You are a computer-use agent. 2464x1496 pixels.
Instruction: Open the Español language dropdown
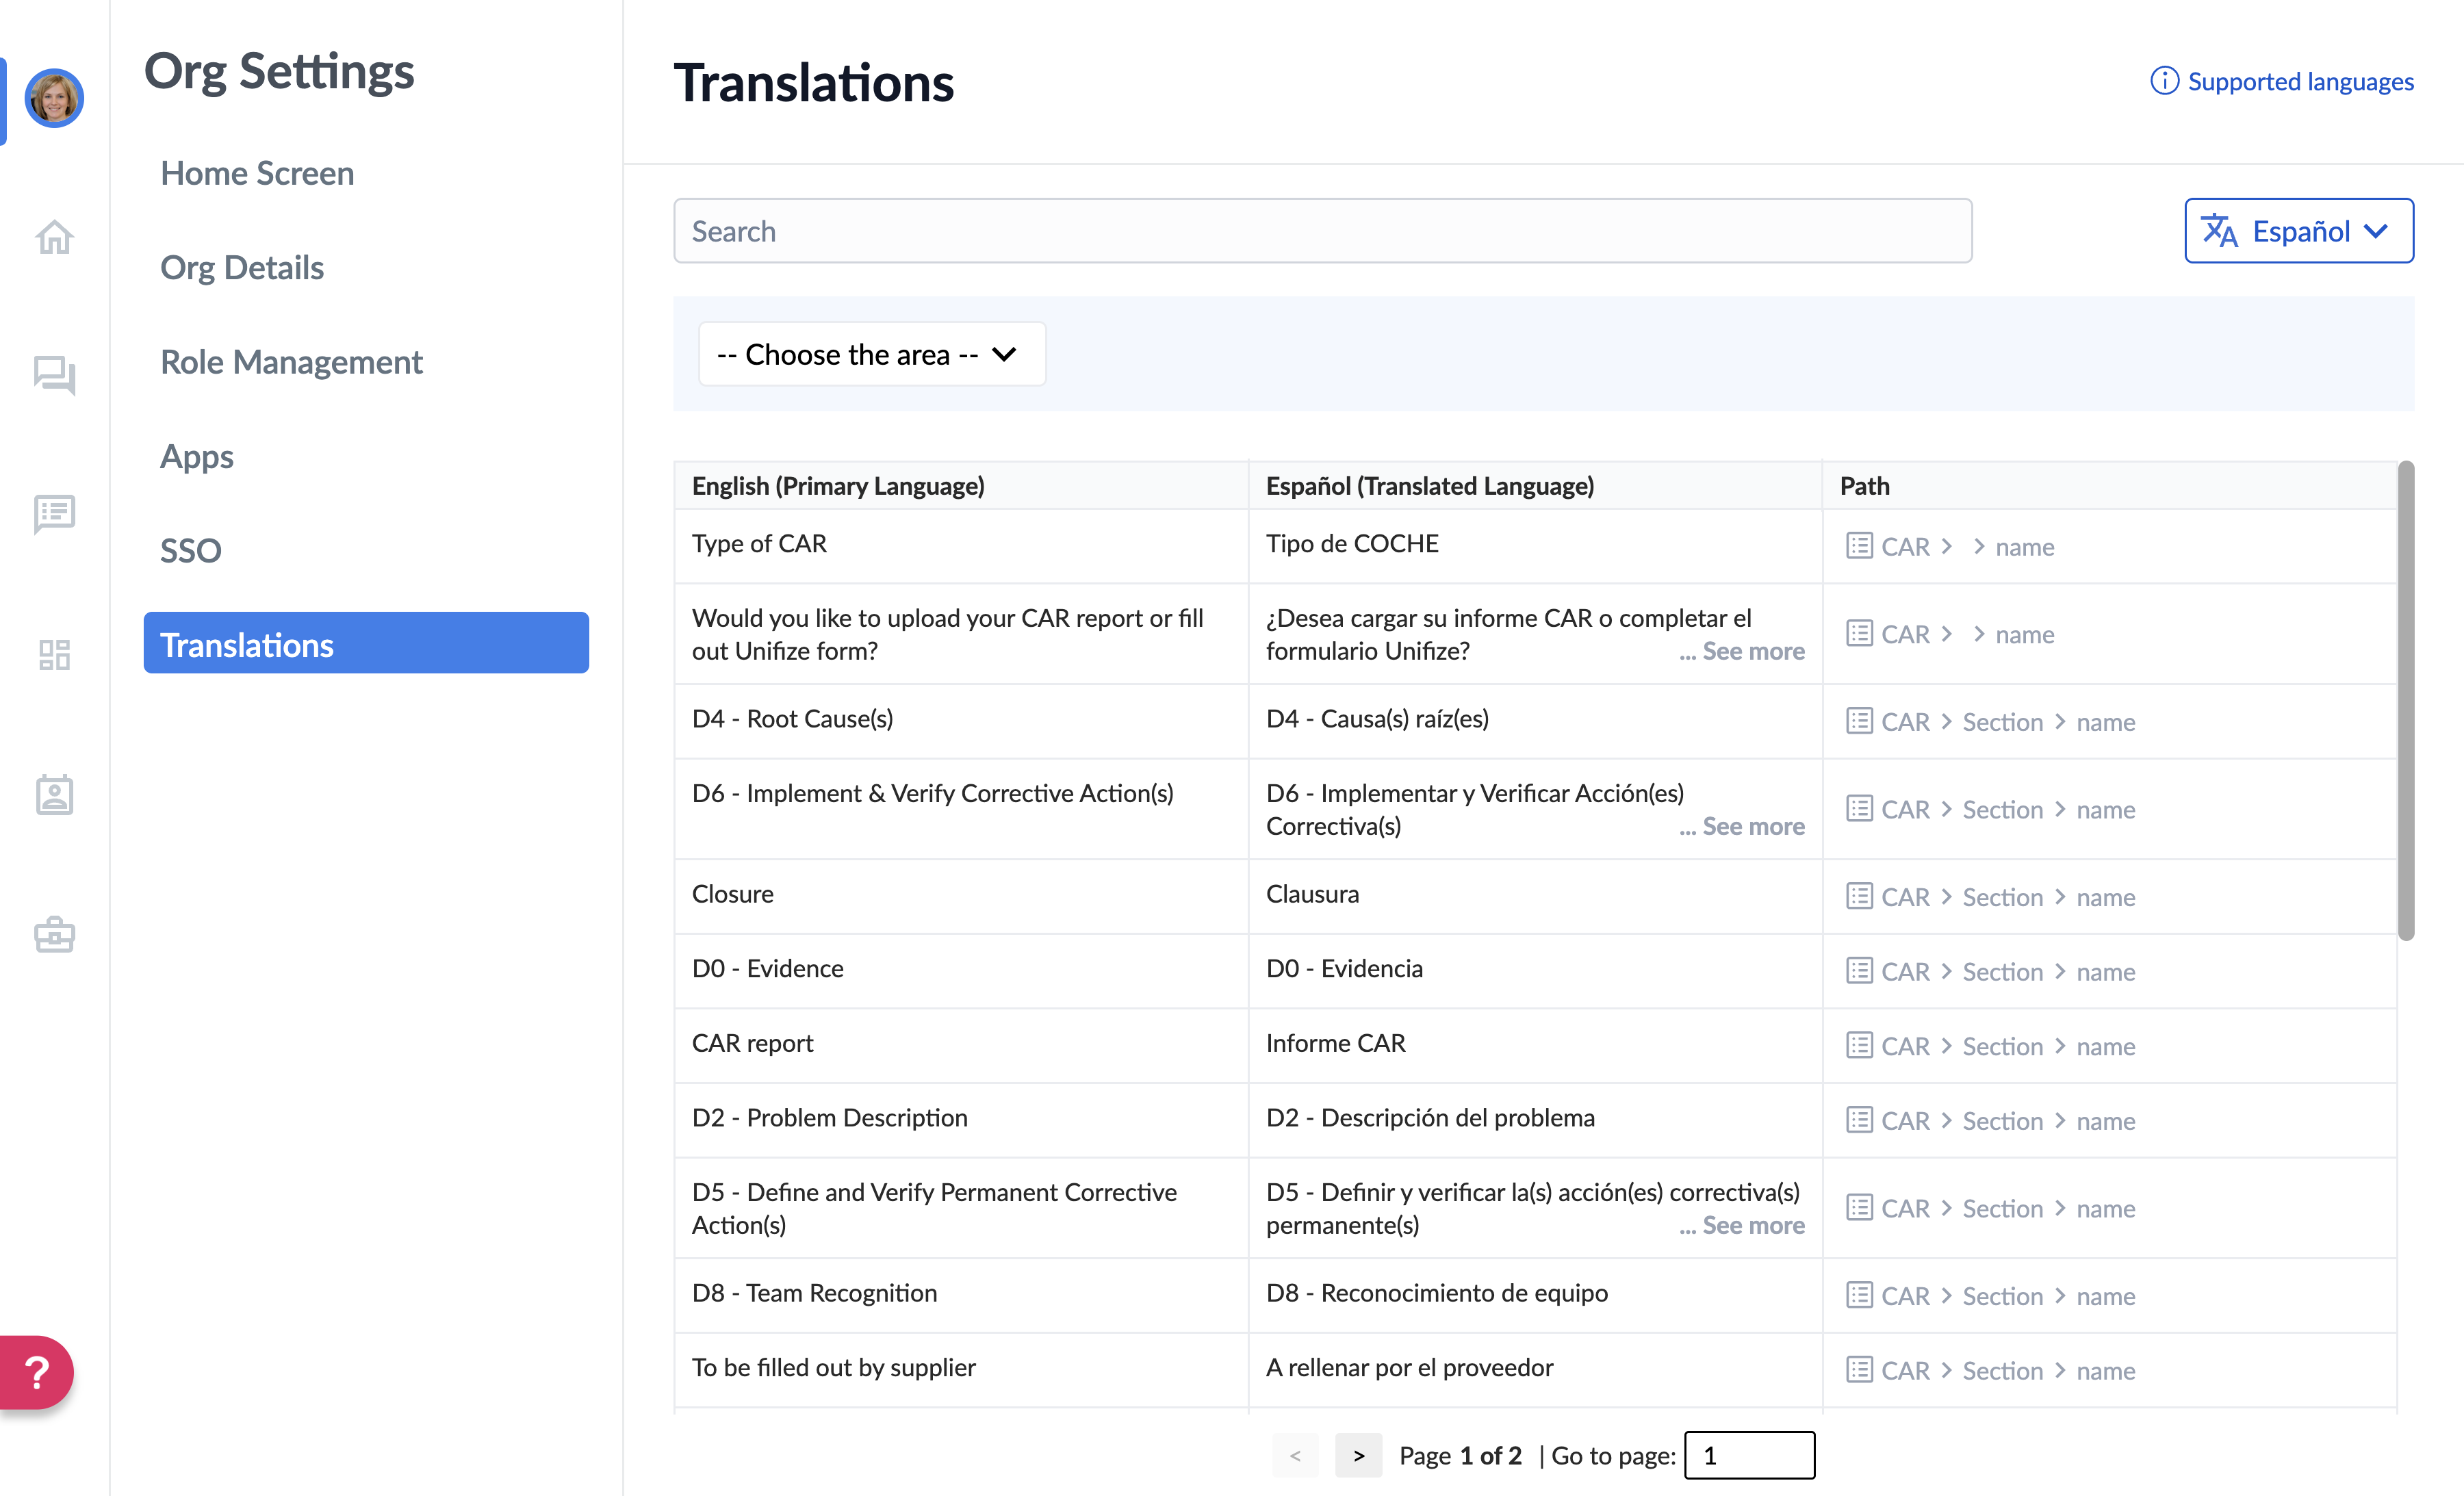(x=2298, y=231)
